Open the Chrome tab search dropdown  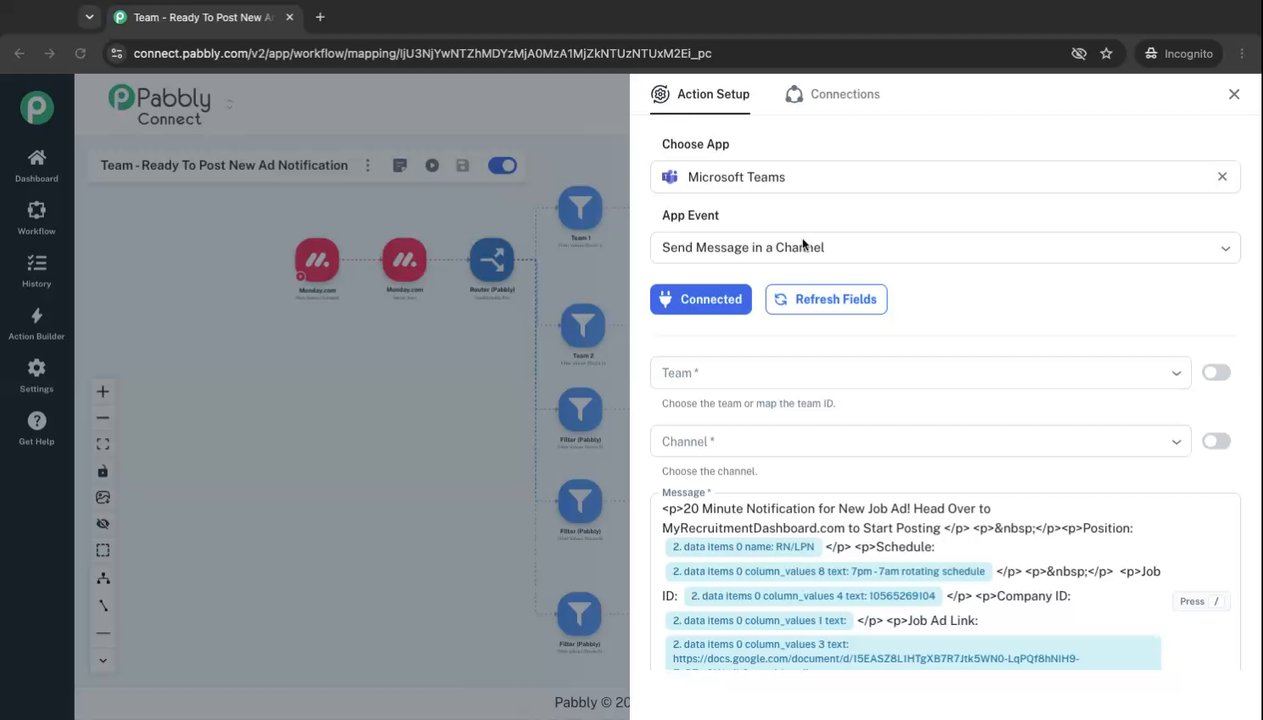click(x=90, y=17)
